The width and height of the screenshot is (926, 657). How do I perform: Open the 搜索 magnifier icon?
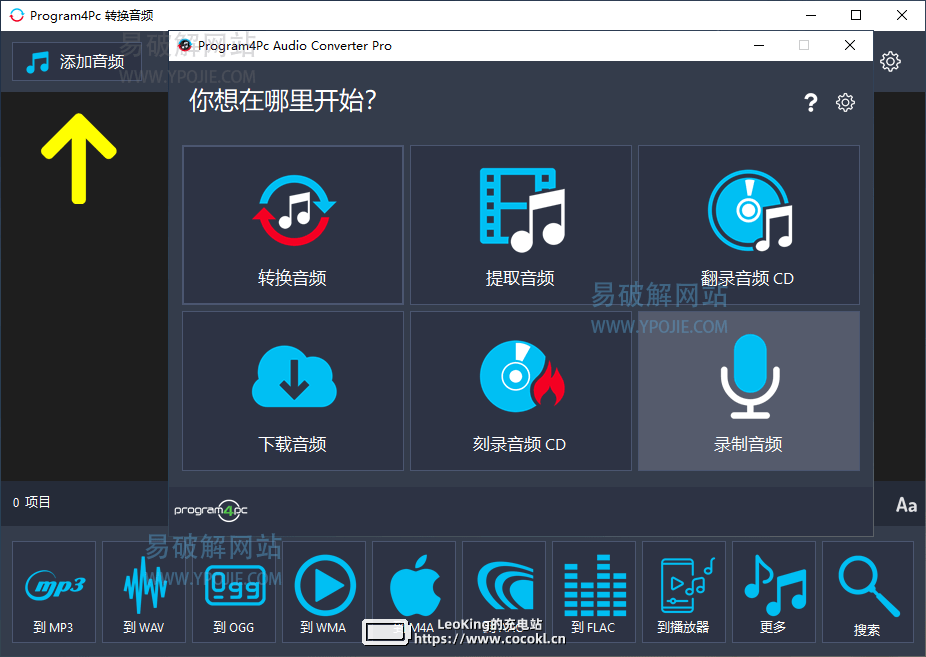pos(866,592)
